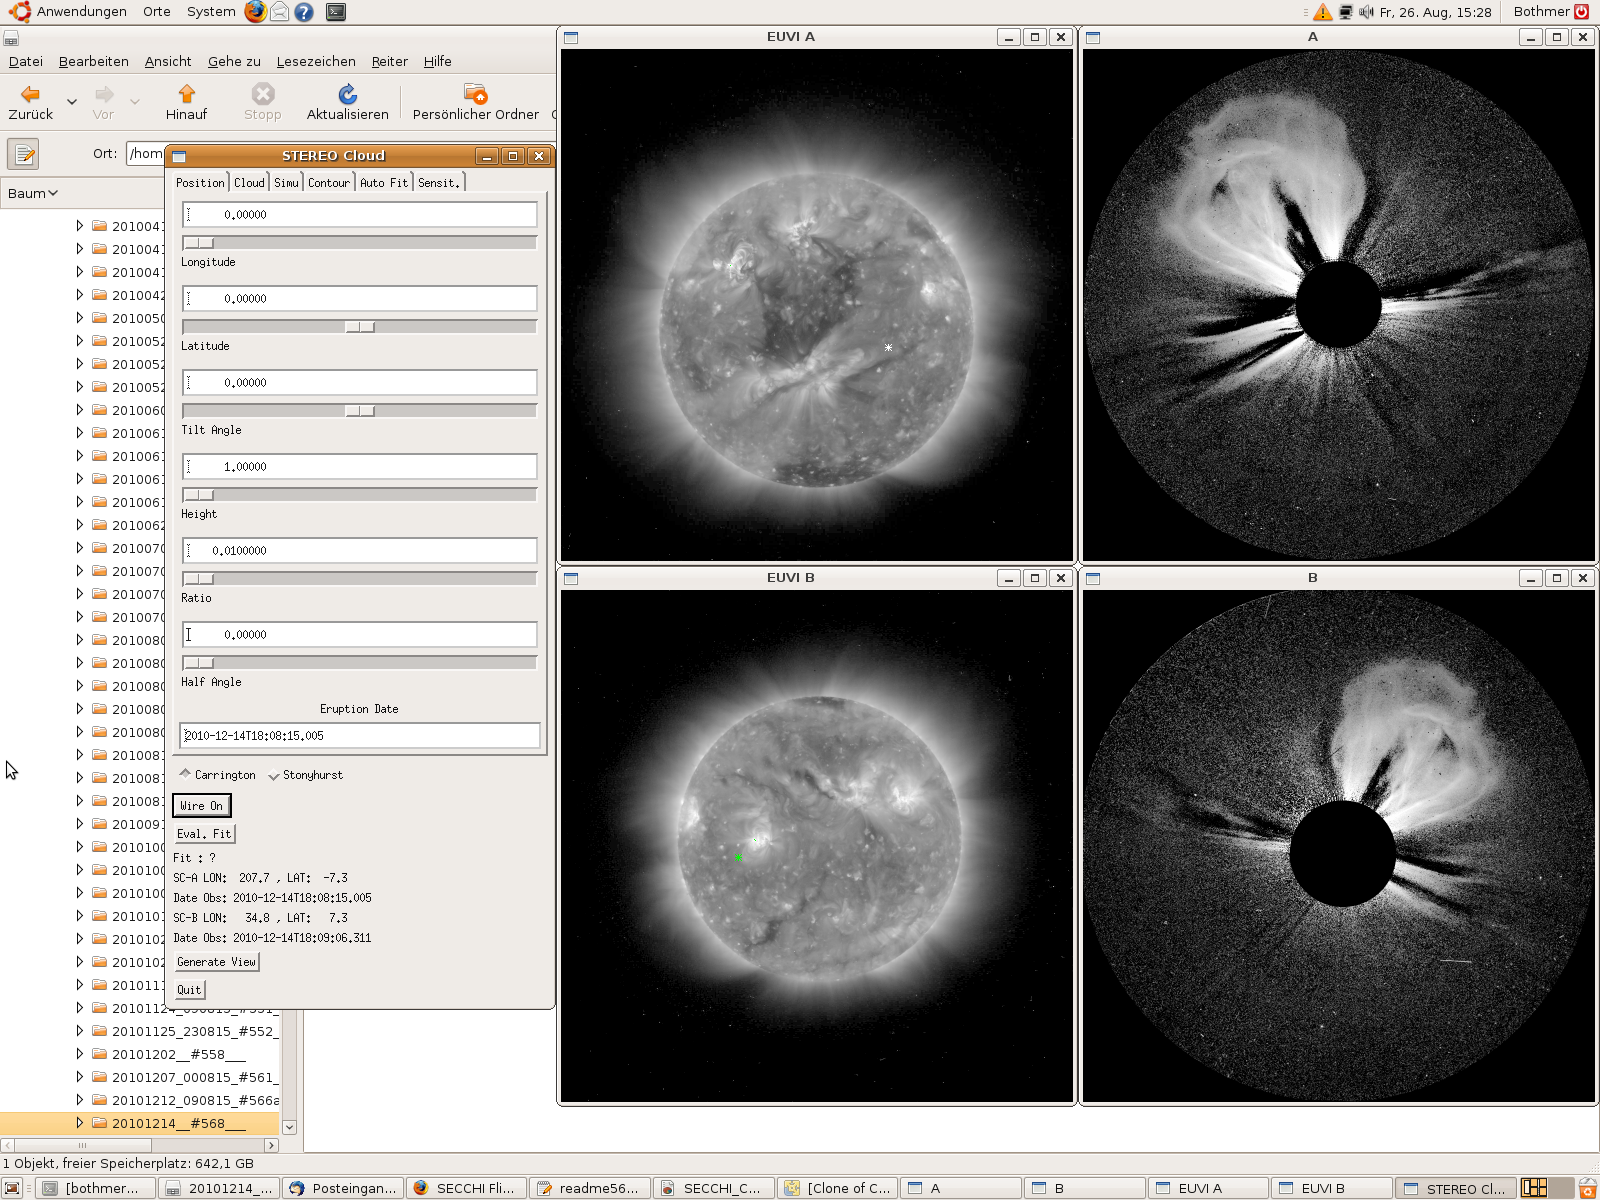Click the Latitude slider handle
1600x1200 pixels.
(360, 326)
